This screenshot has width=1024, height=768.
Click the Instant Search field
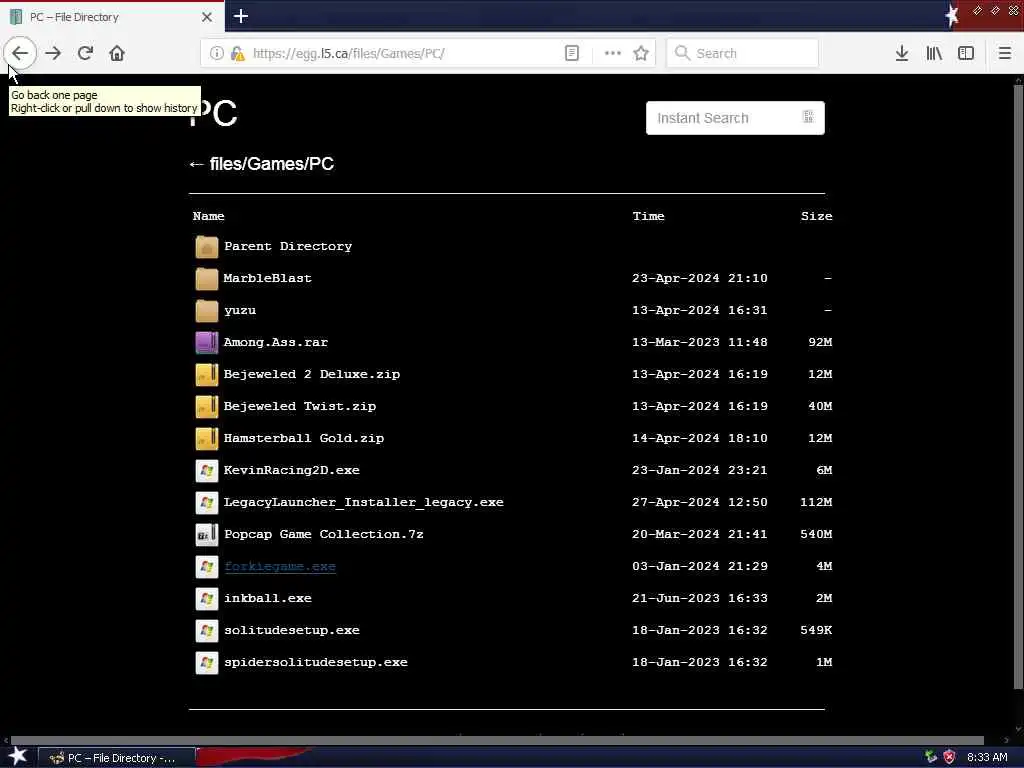(735, 118)
